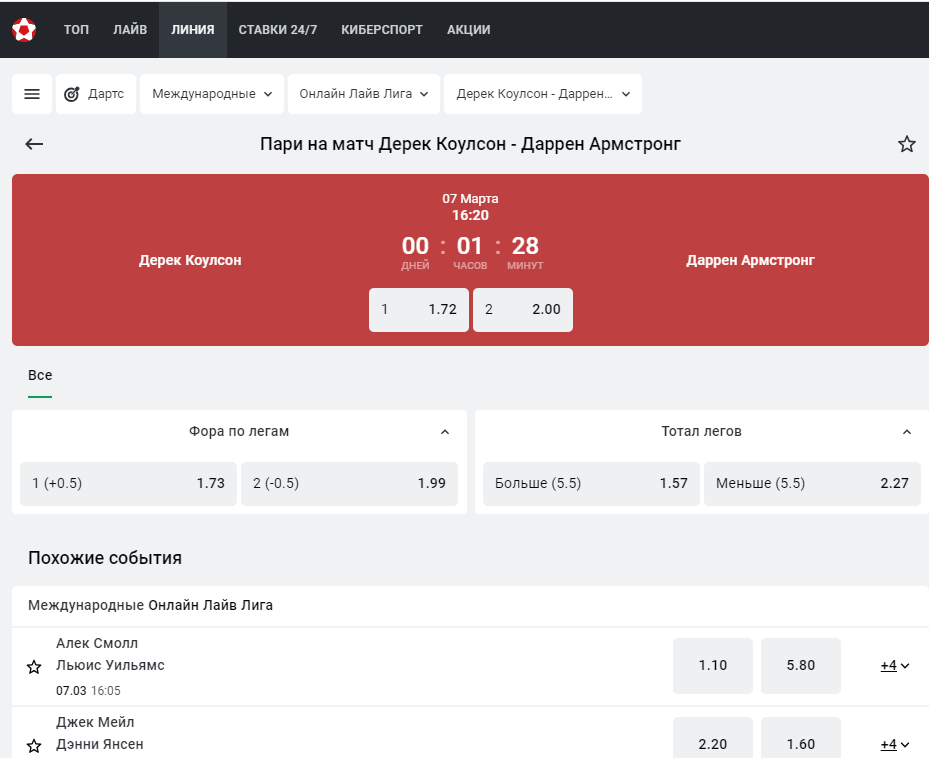Screen dimensions: 929x758
Task: Open the Дерек Коулсон - Даррен match dropdown
Action: click(543, 94)
